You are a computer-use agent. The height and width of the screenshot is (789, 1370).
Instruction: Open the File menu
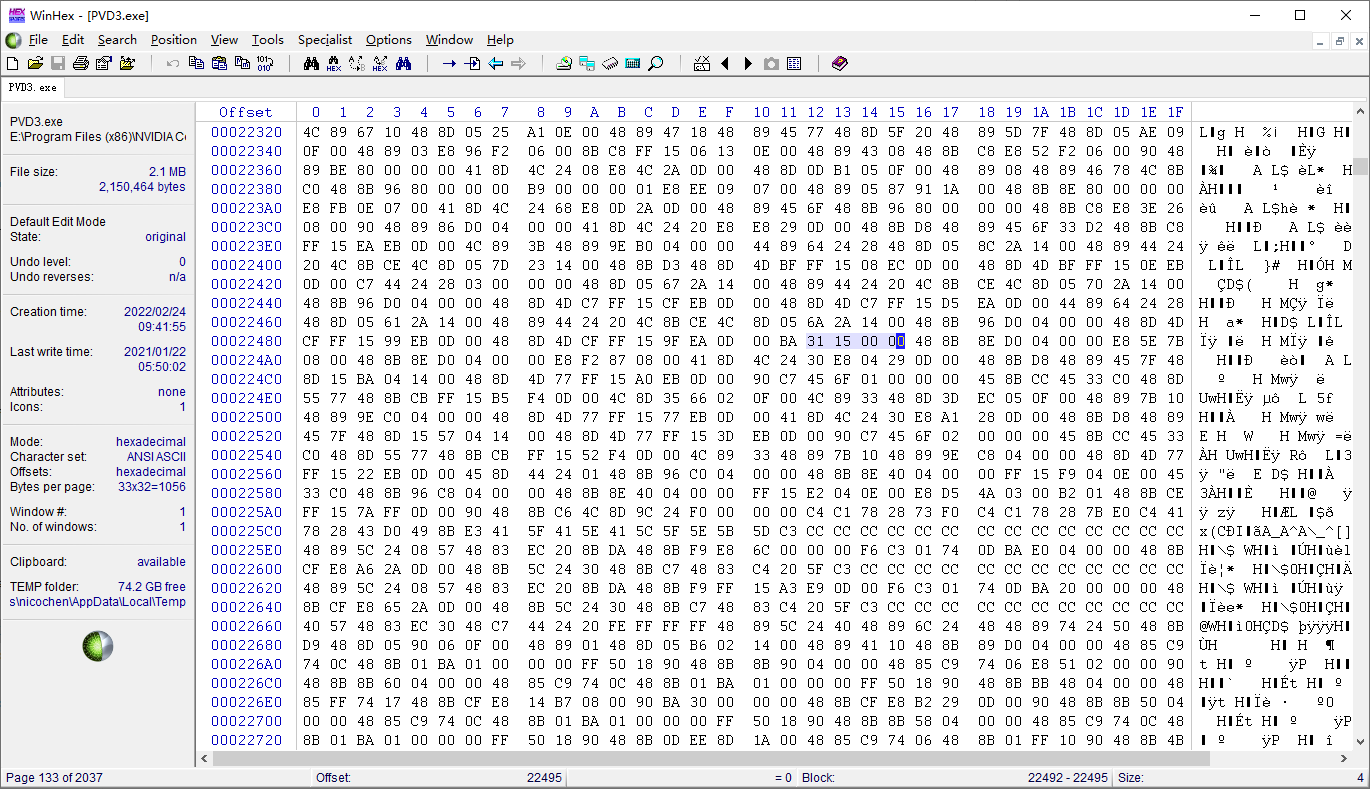click(38, 40)
